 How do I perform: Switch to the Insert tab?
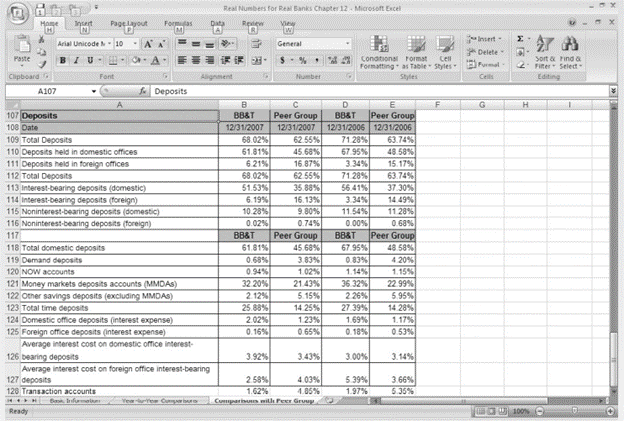84,24
